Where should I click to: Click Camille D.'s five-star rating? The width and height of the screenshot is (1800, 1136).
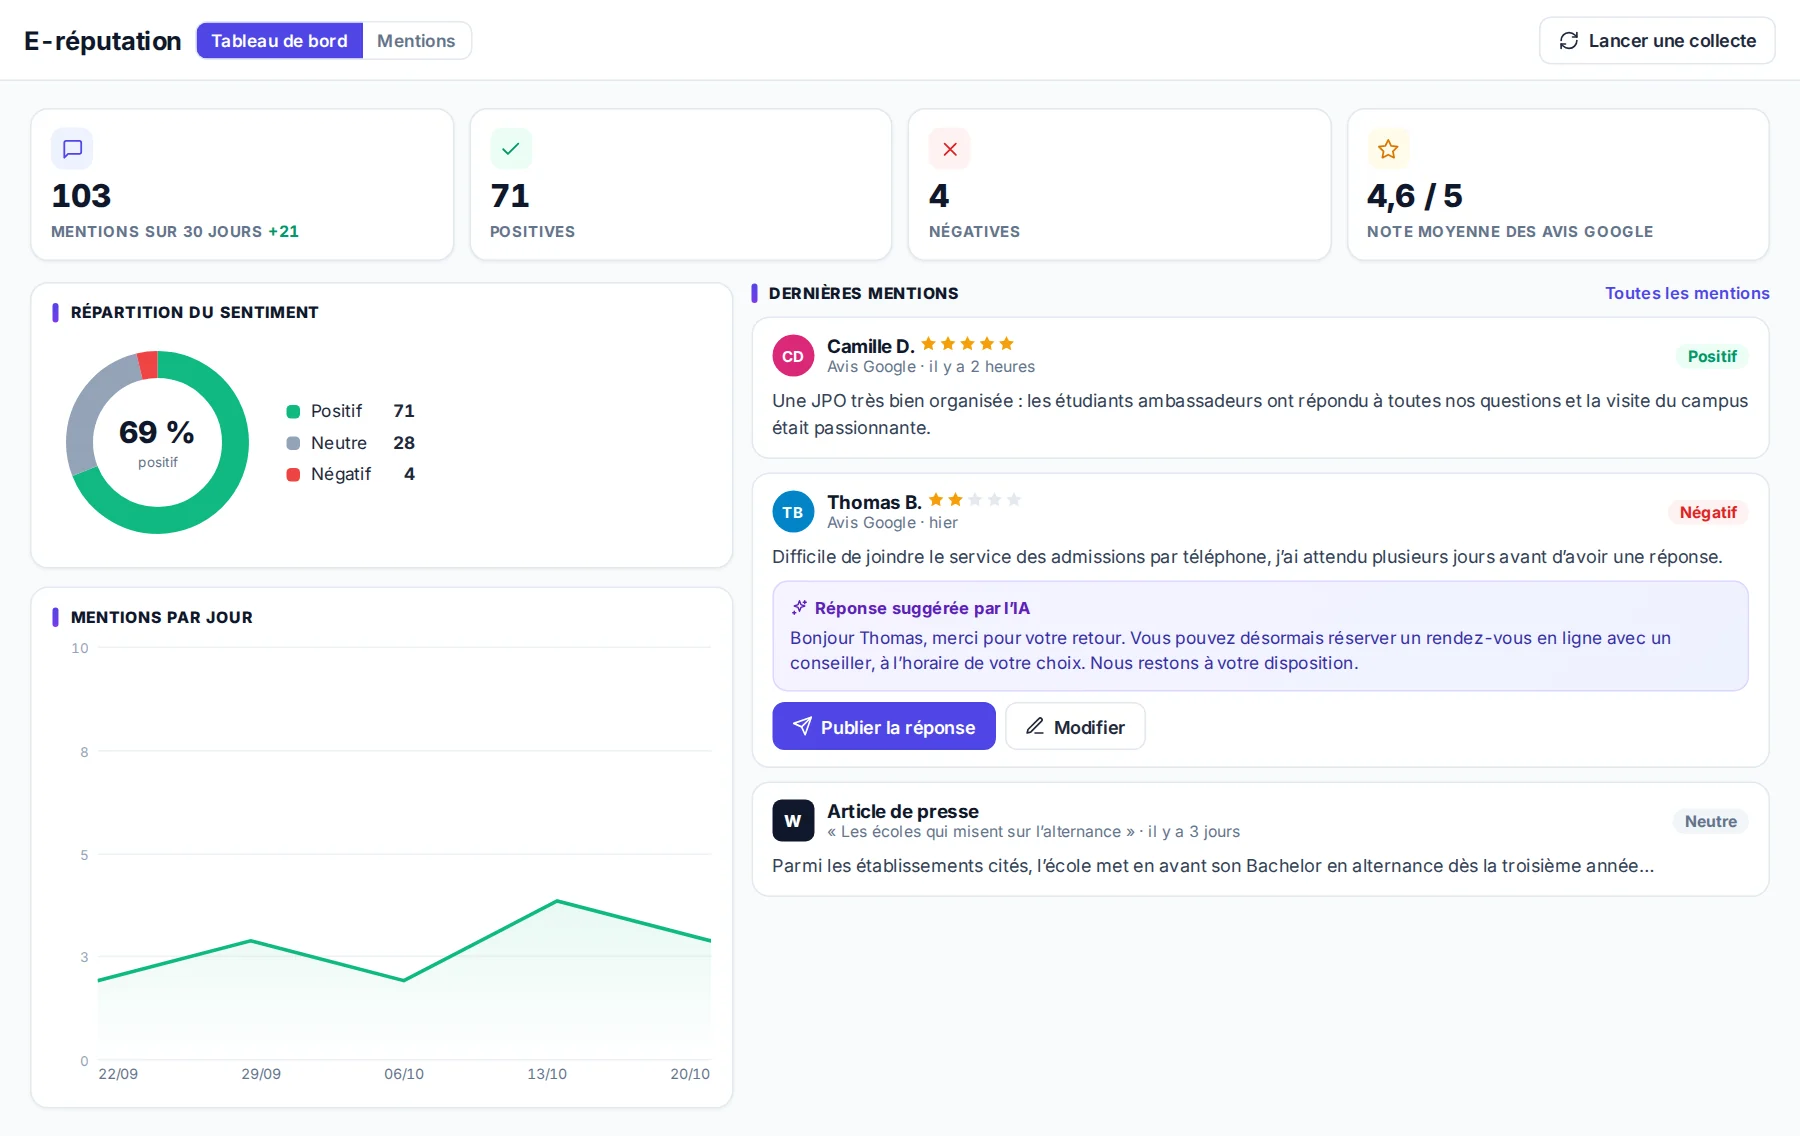(x=967, y=344)
